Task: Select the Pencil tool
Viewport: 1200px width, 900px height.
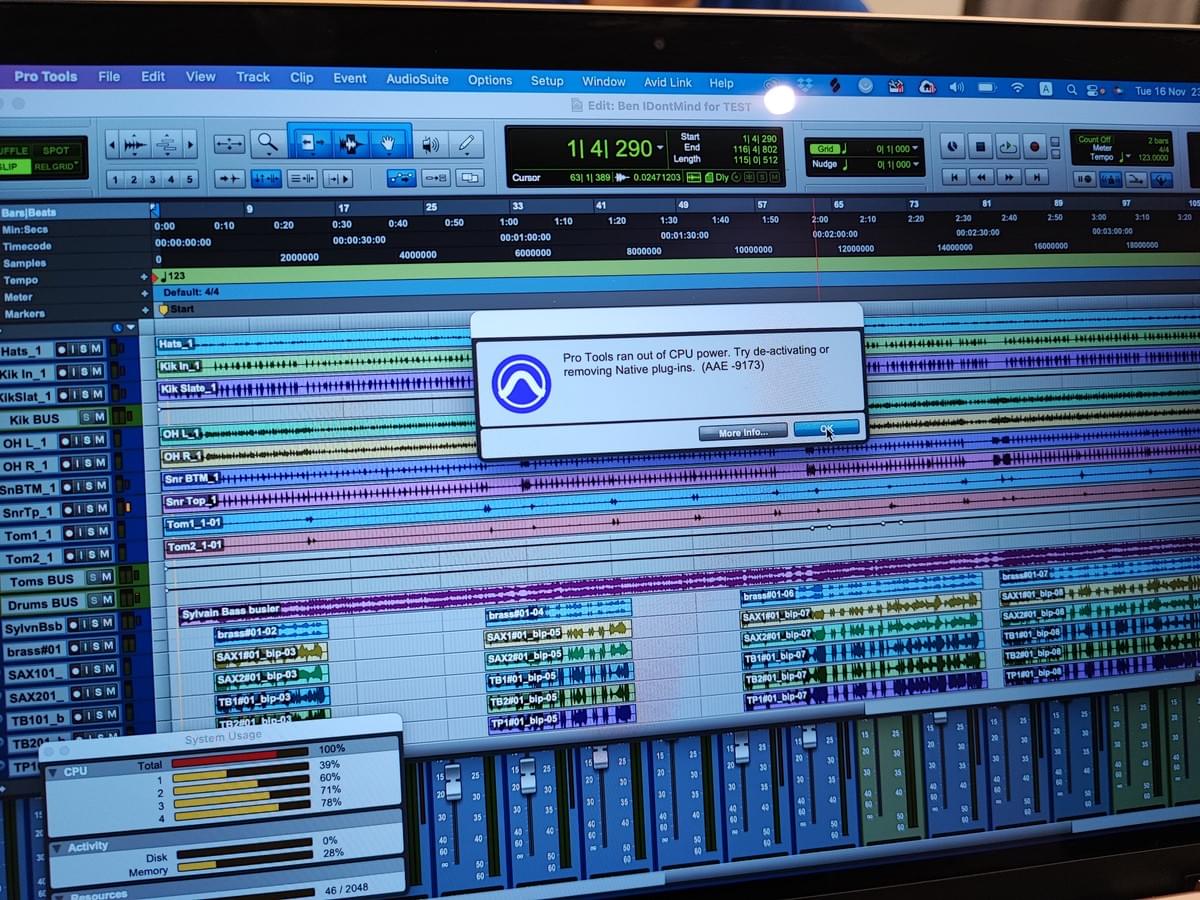Action: tap(466, 145)
